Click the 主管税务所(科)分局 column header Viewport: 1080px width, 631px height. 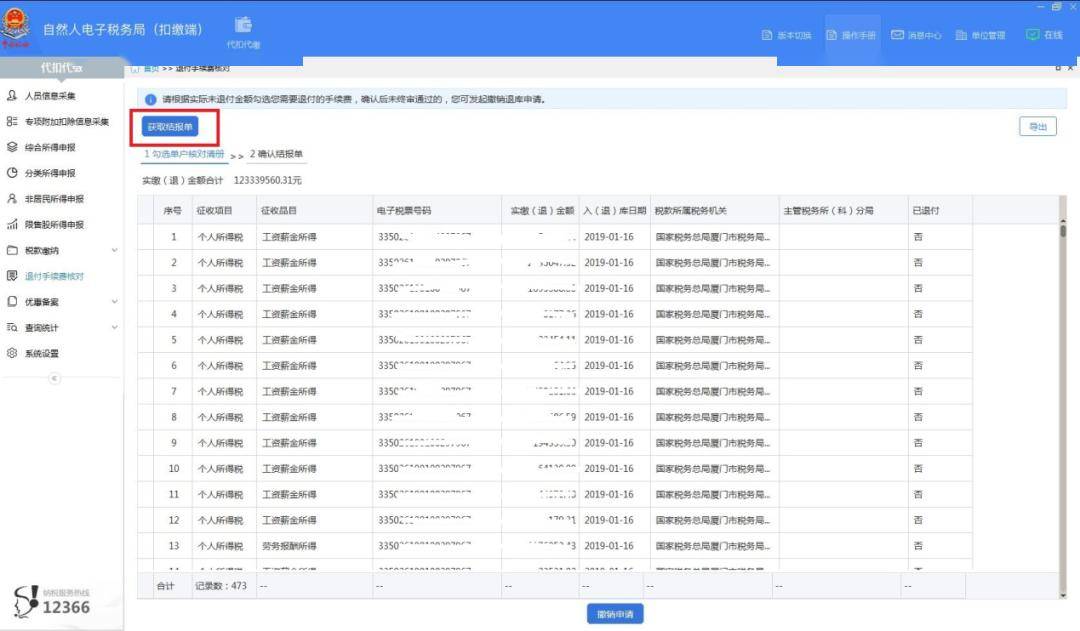point(843,211)
